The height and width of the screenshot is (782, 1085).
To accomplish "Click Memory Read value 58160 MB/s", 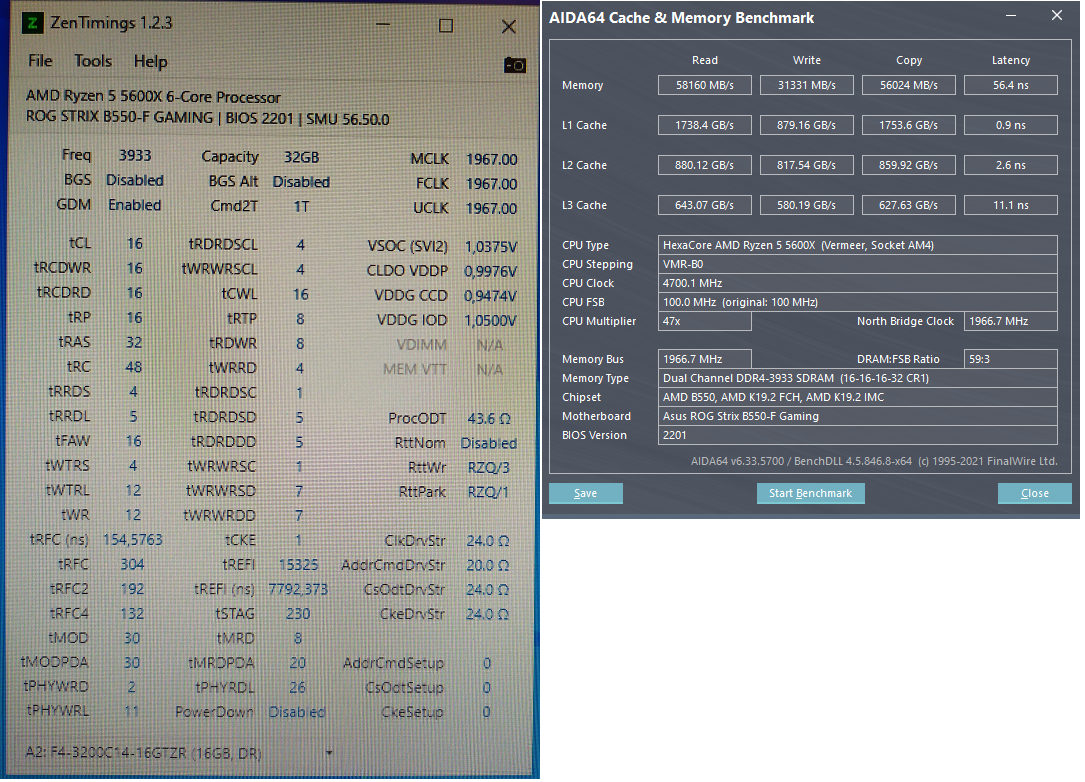I will 704,85.
